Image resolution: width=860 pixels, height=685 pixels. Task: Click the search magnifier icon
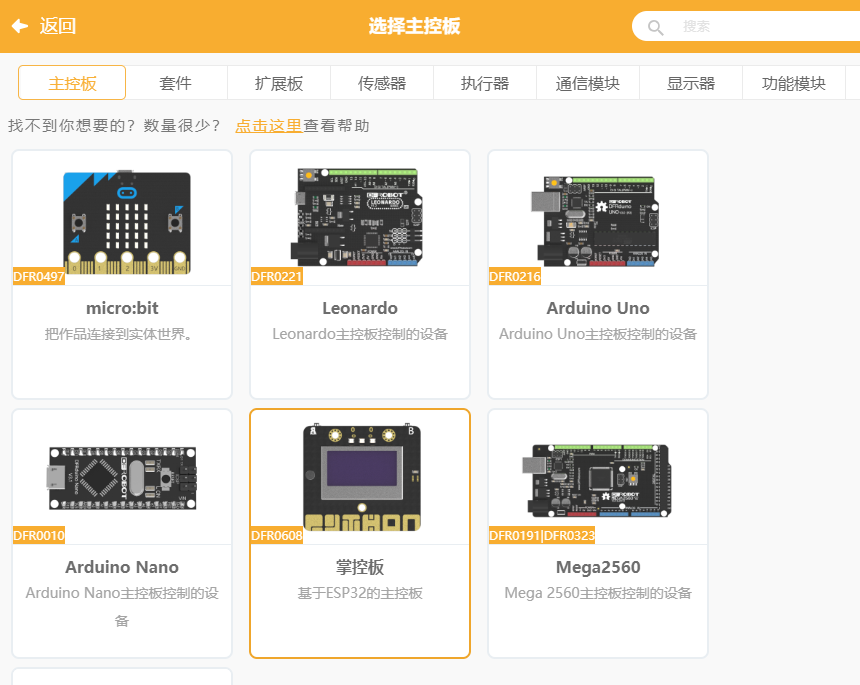[x=655, y=27]
